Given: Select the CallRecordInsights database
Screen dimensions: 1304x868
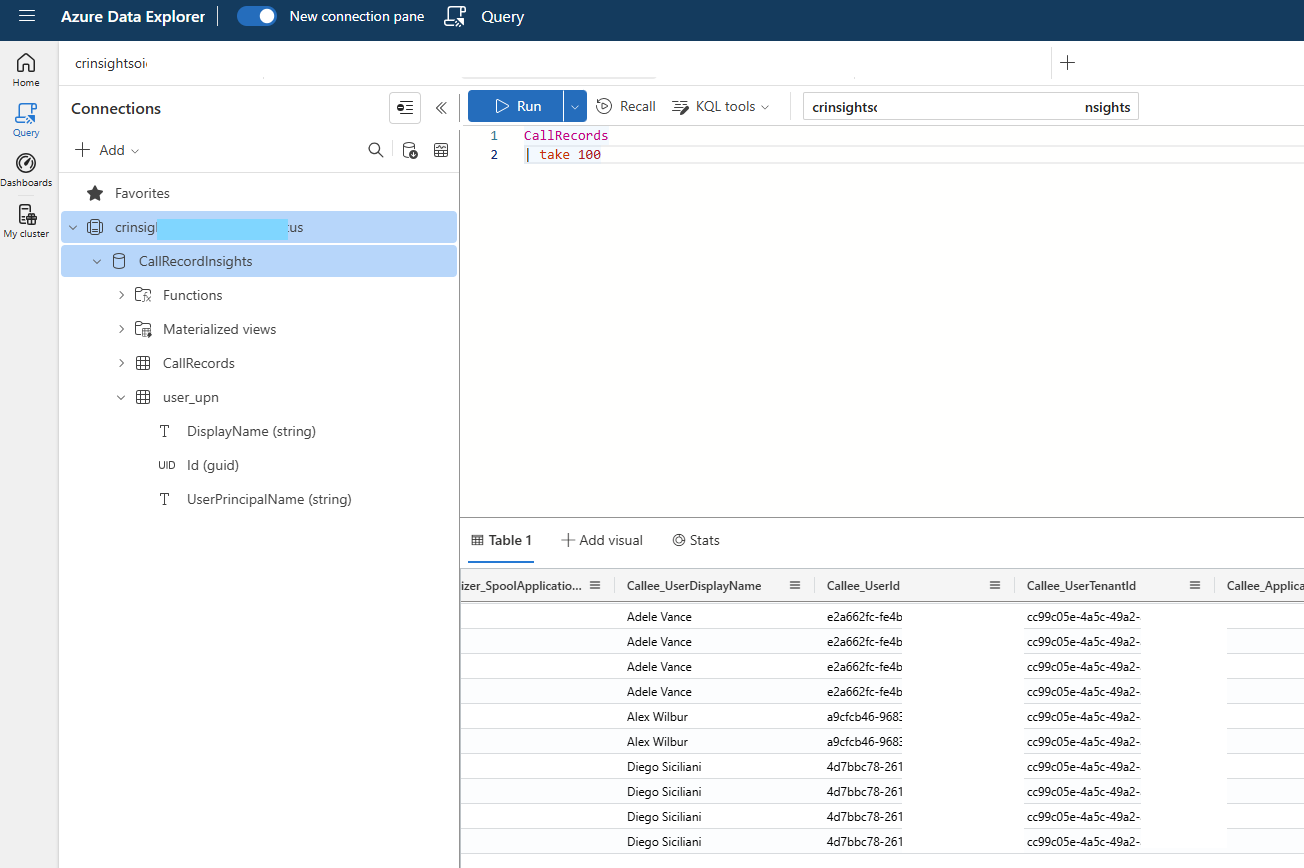Looking at the screenshot, I should [195, 262].
